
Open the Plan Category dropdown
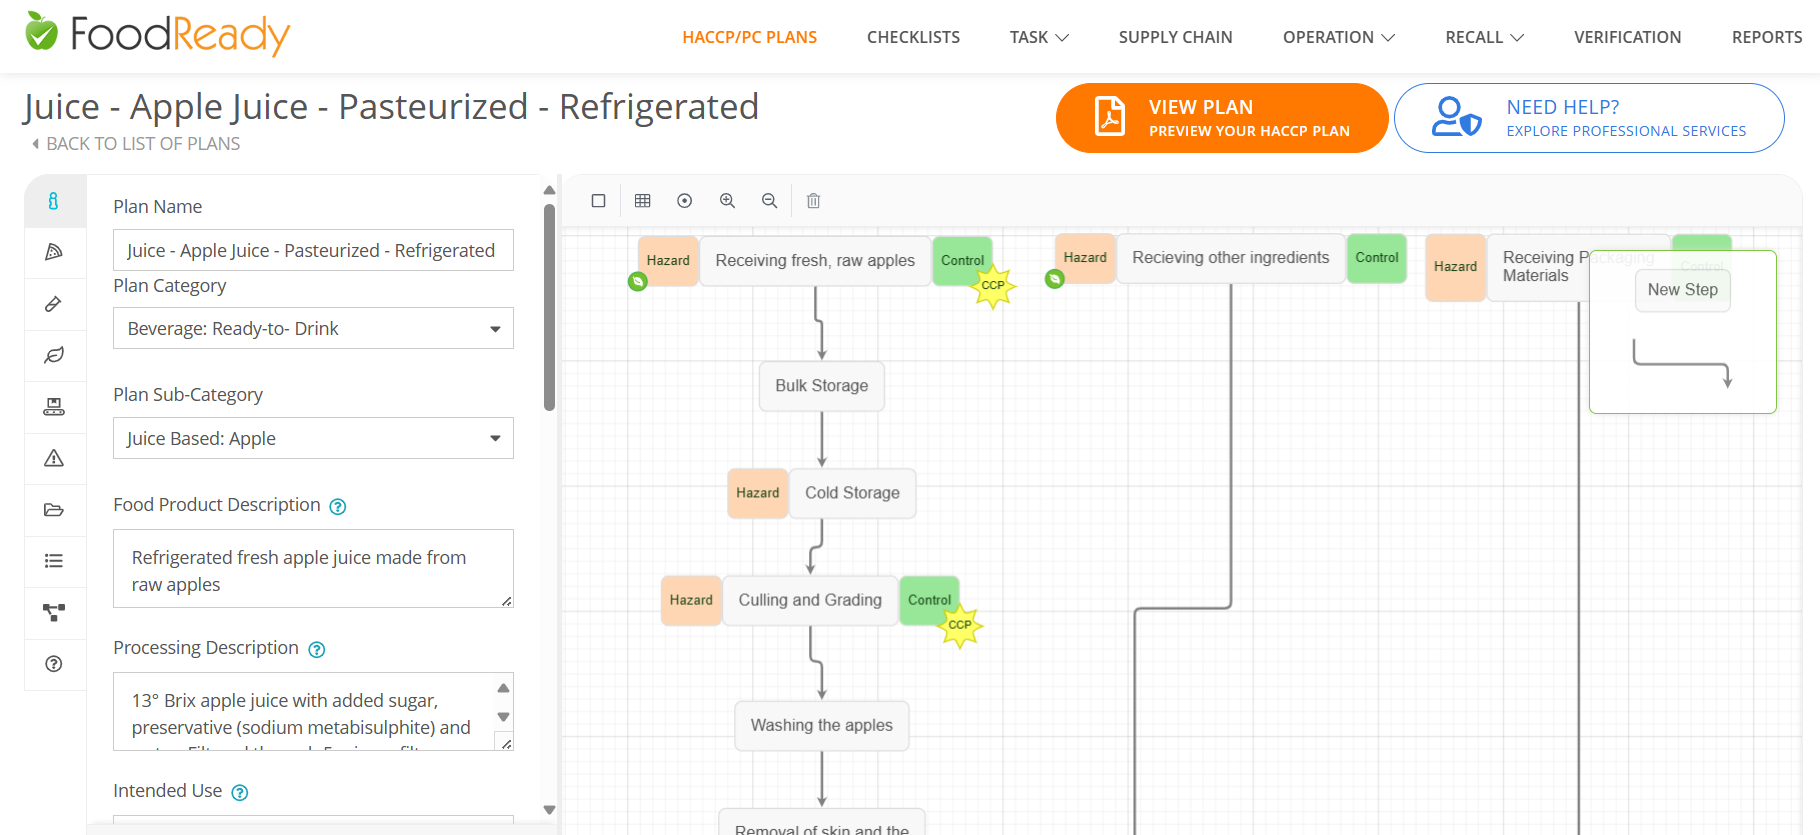[x=313, y=328]
